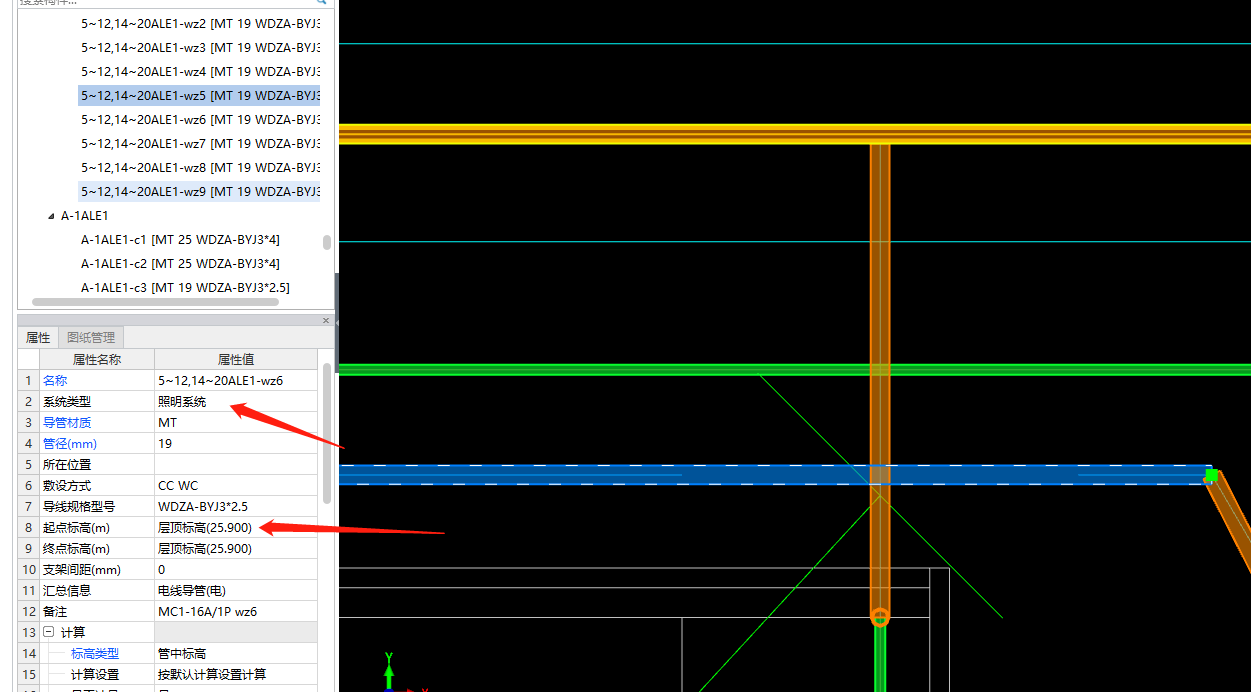Click the 导管材质 value MT

(236, 422)
